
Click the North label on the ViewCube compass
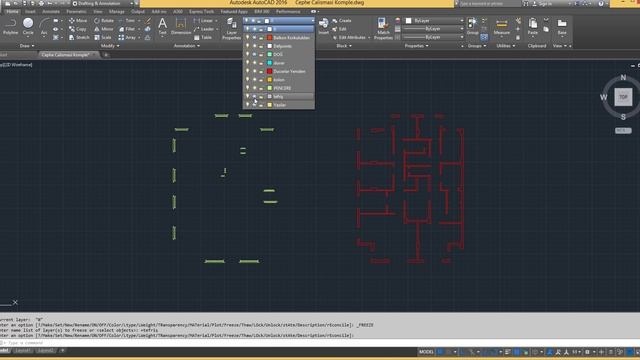[623, 77]
